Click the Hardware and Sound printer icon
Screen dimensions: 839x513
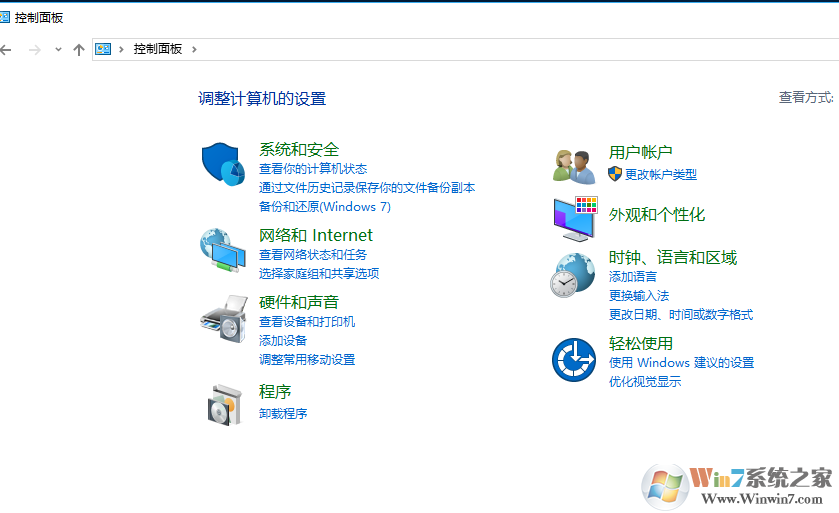click(224, 319)
